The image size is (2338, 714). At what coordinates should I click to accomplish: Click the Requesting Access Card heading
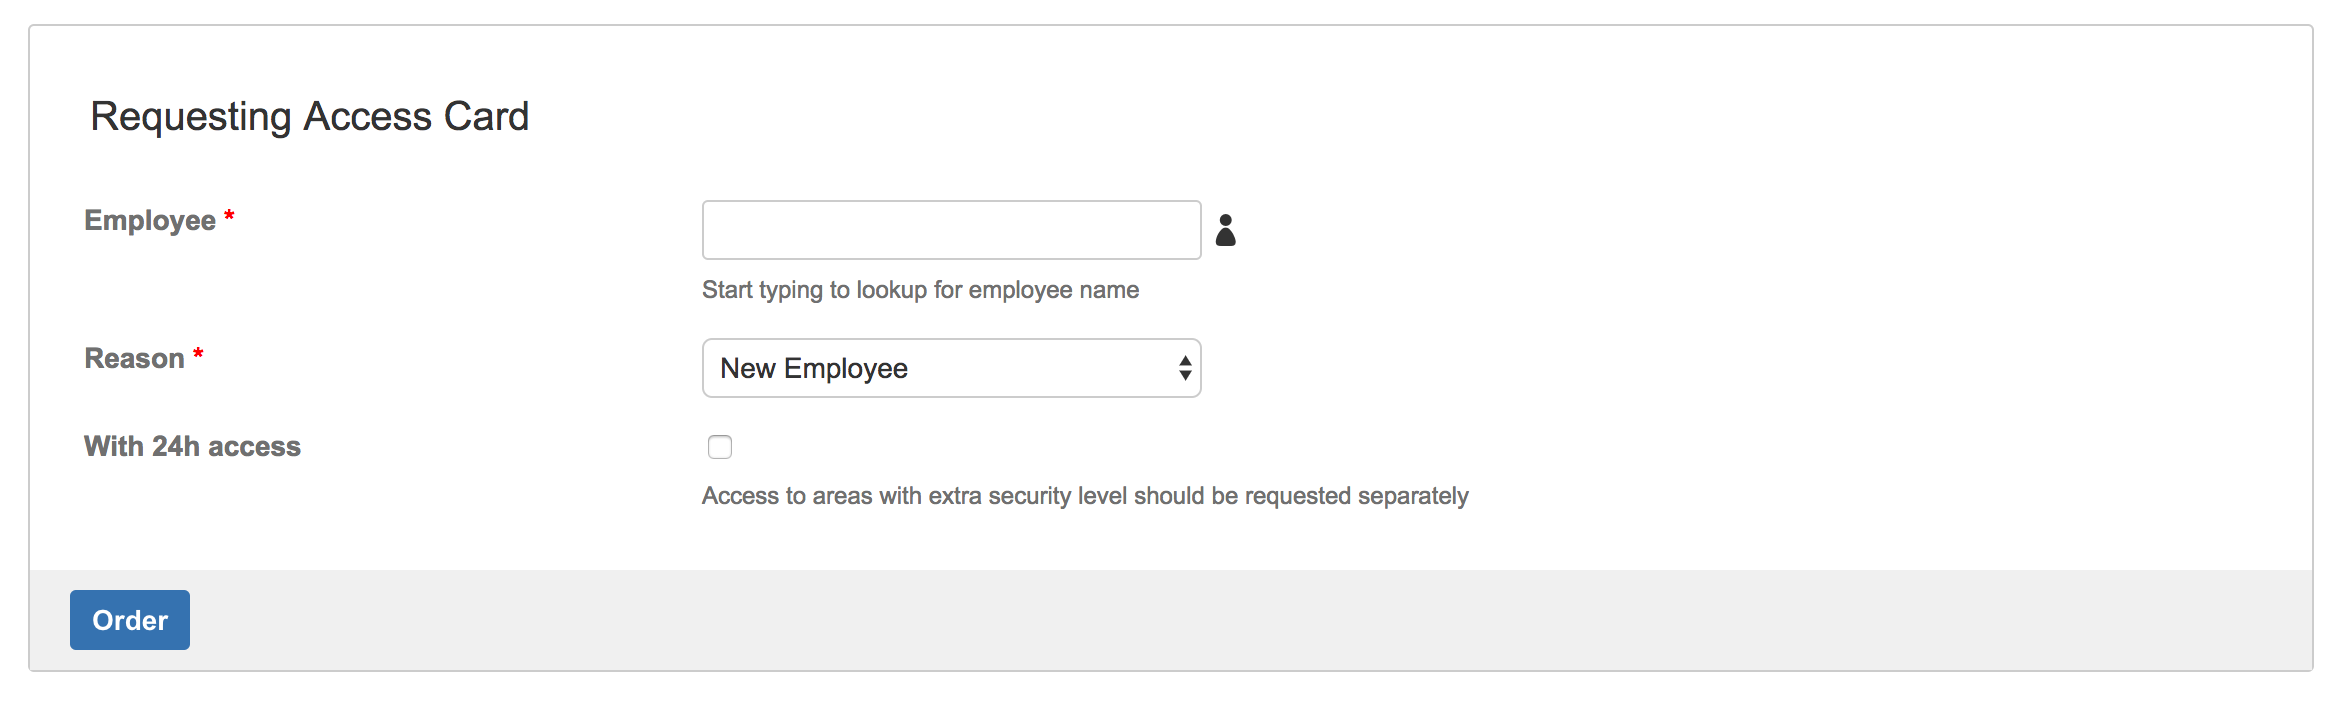pyautogui.click(x=309, y=116)
